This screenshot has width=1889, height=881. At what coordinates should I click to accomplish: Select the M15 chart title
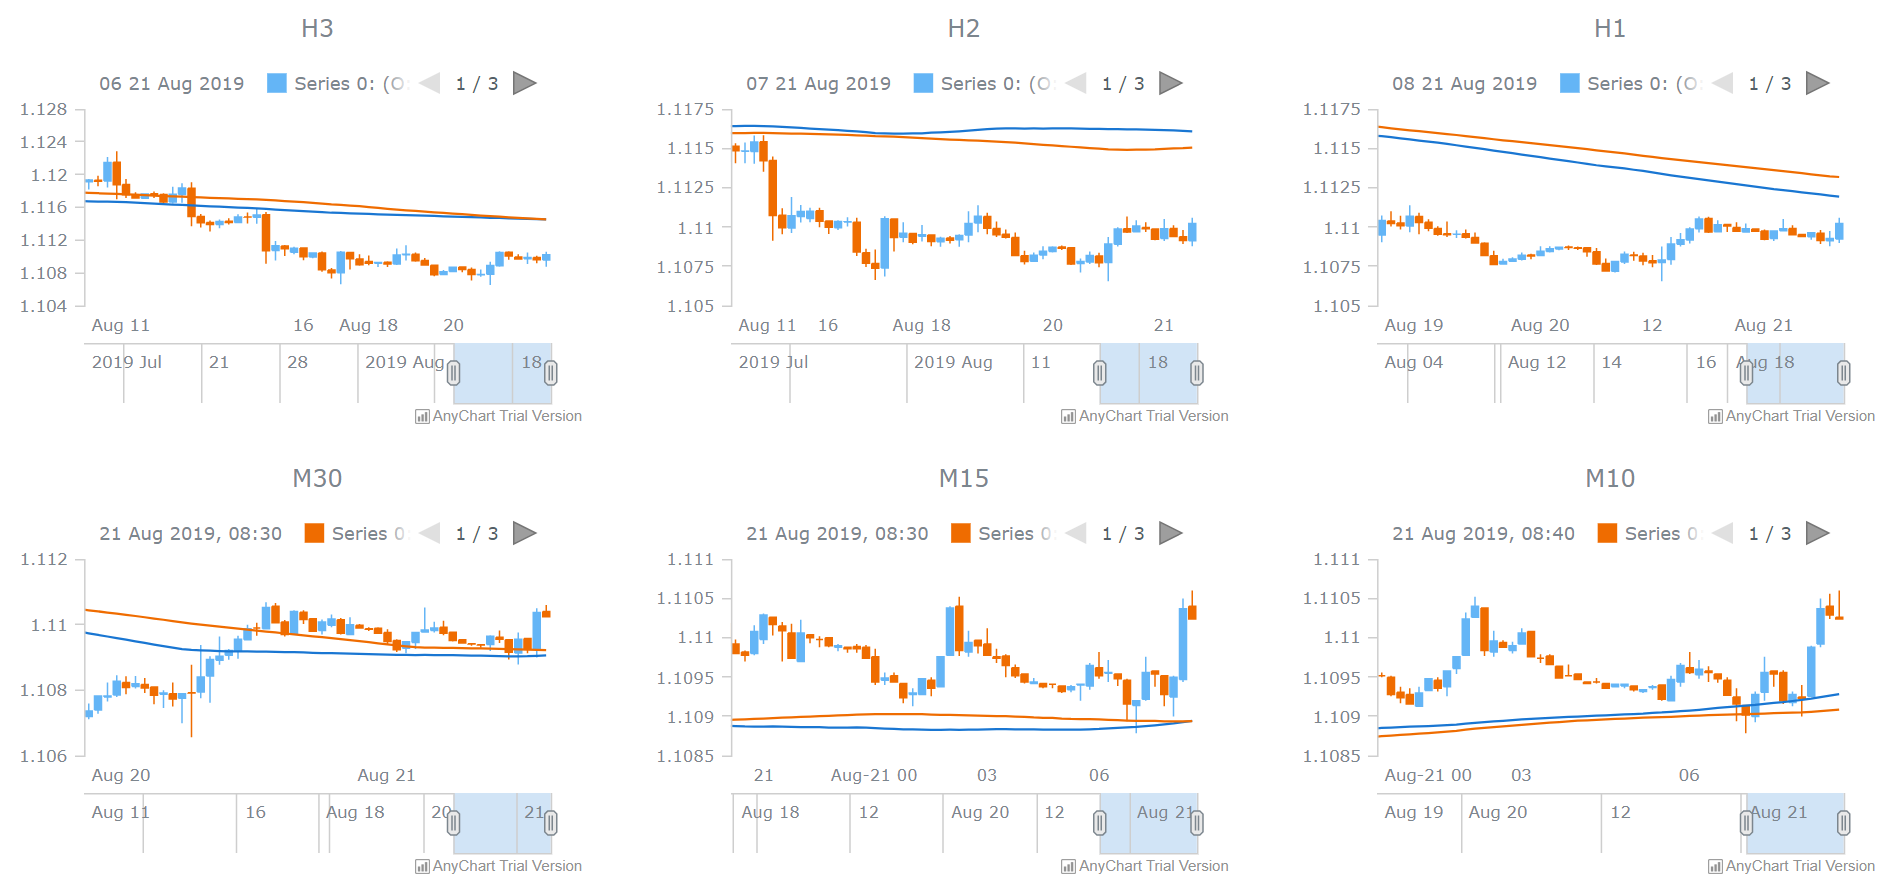click(966, 479)
